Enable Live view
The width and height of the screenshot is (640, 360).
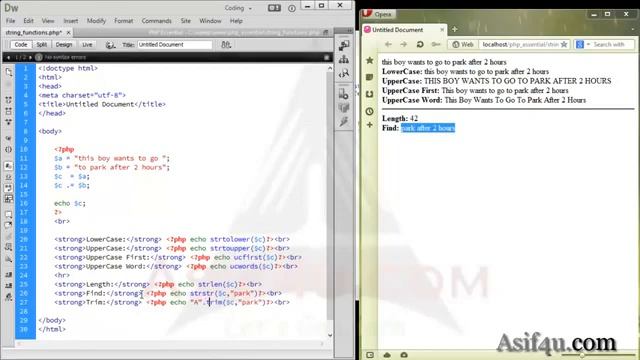(x=87, y=44)
